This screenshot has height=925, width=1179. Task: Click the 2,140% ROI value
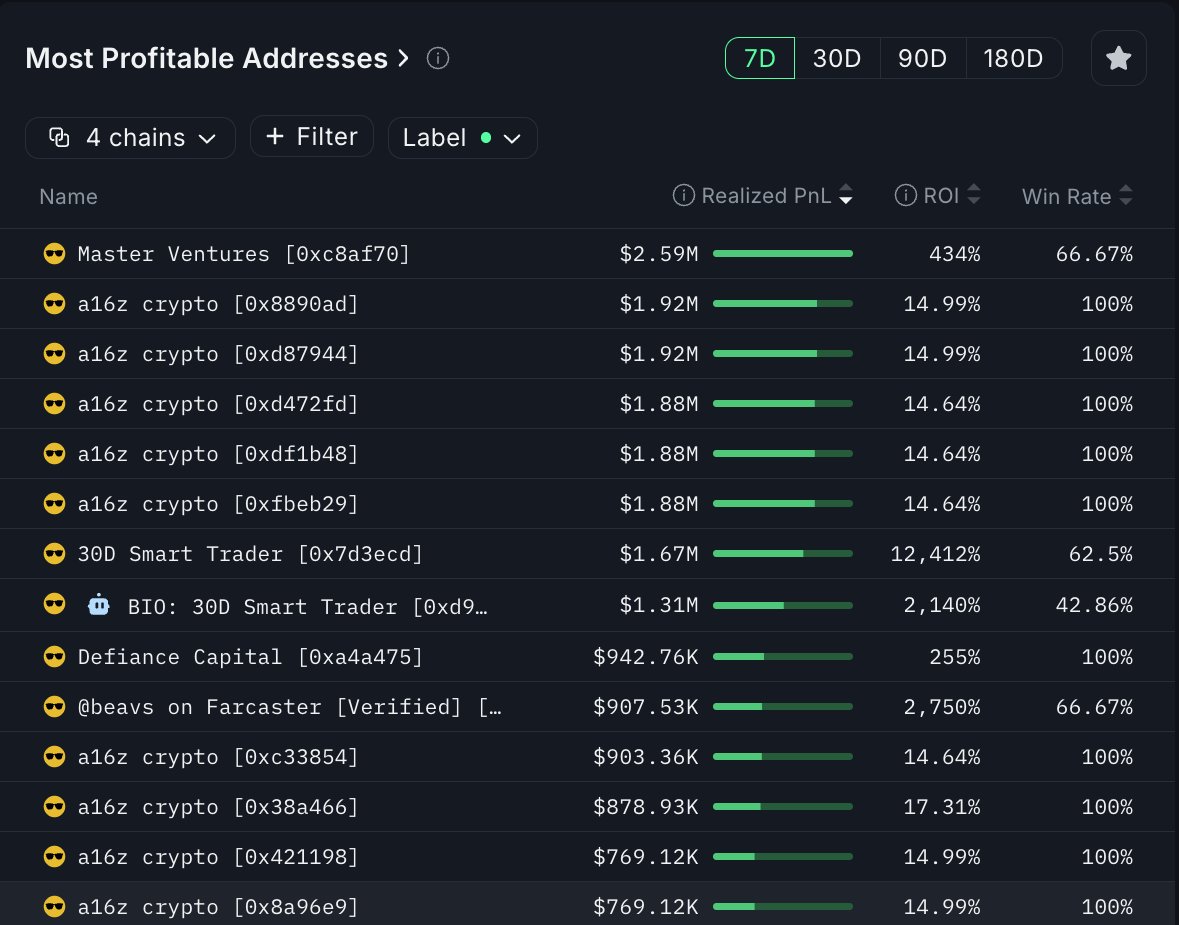(942, 605)
